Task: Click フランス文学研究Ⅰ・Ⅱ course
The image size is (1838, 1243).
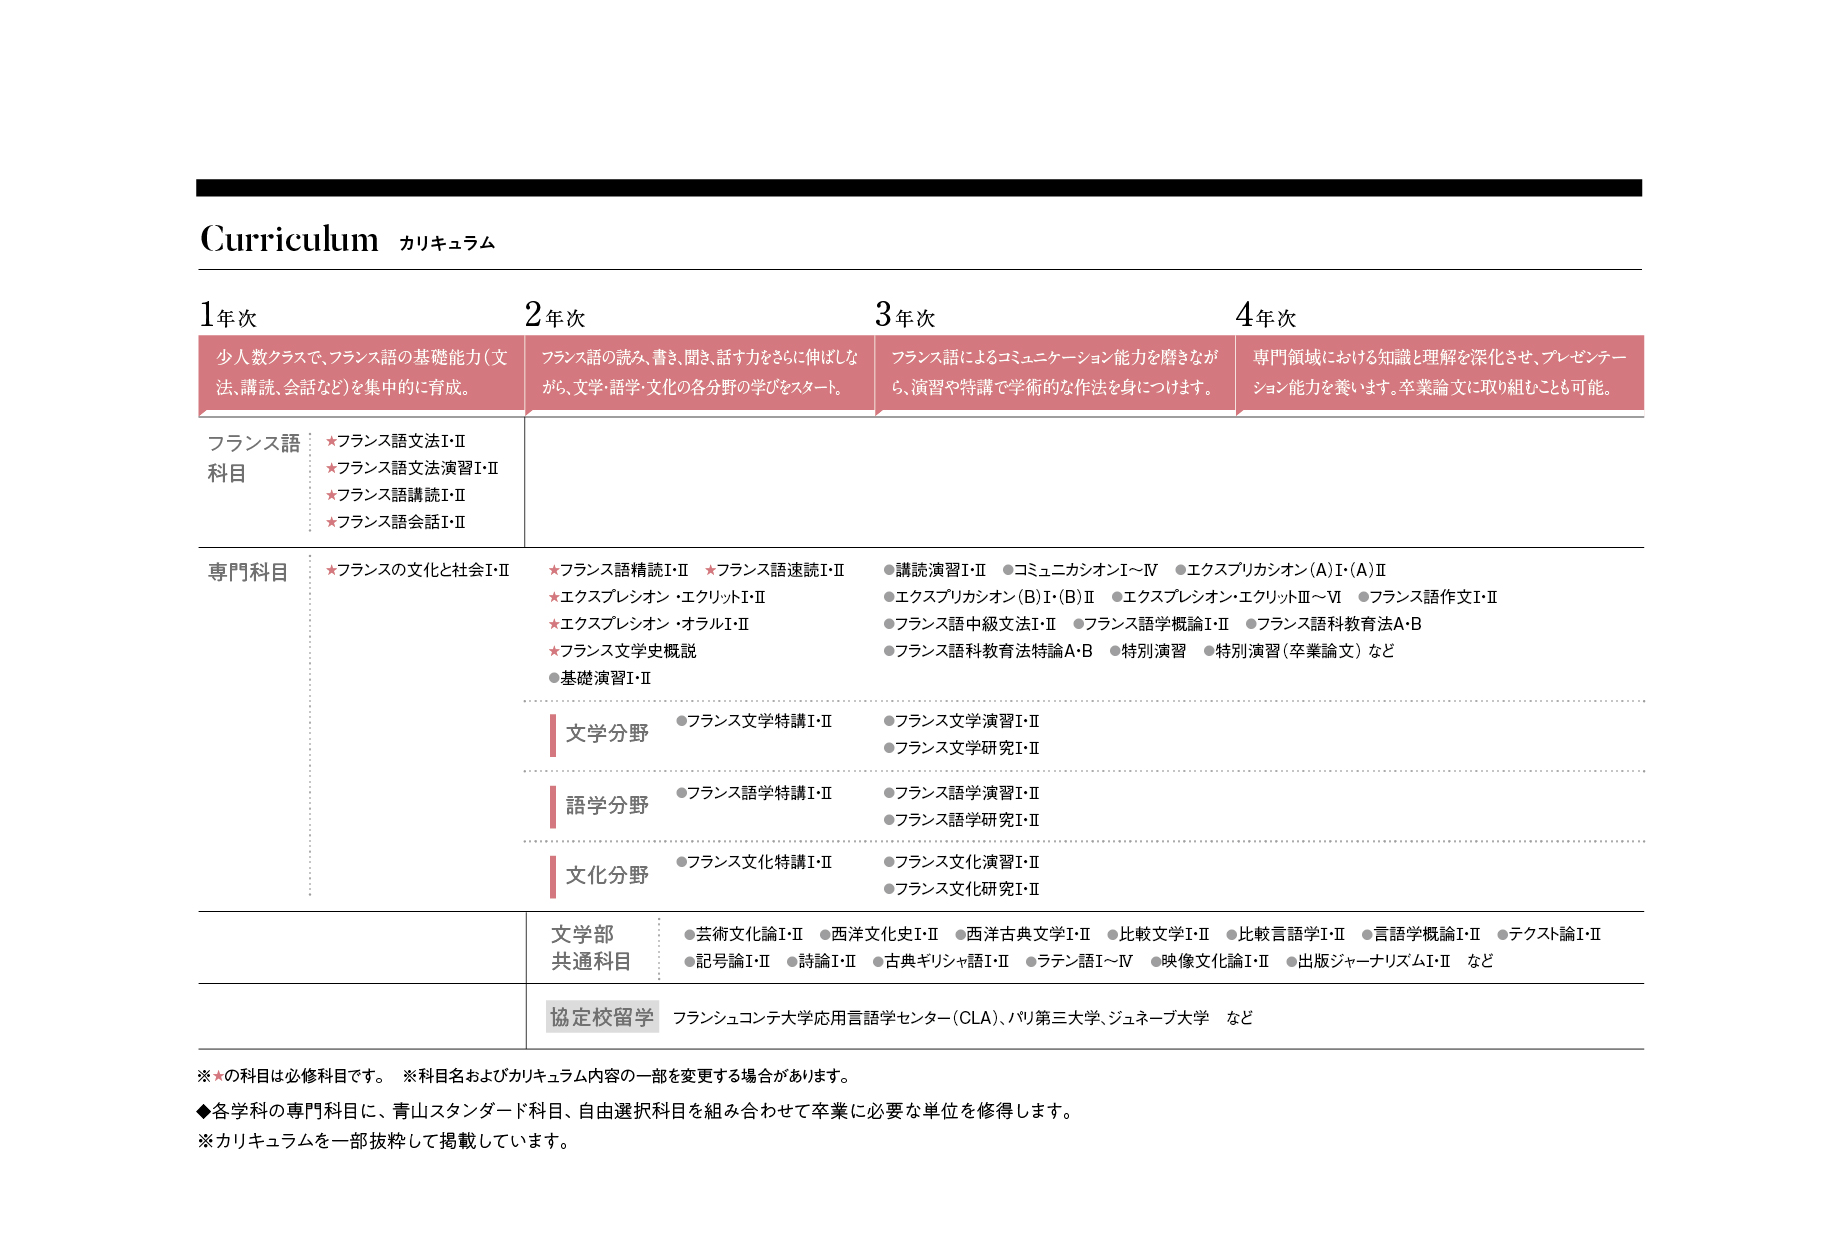Action: 962,748
